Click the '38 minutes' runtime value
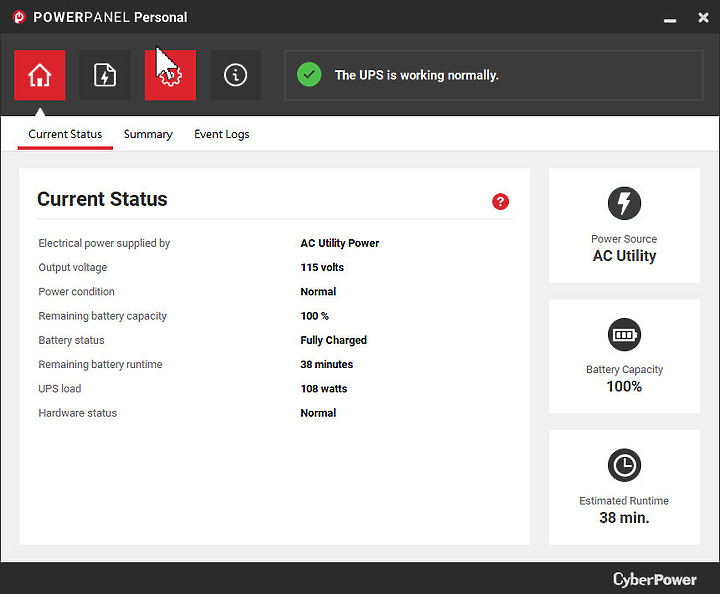Screen dimensions: 720x594 coord(326,364)
